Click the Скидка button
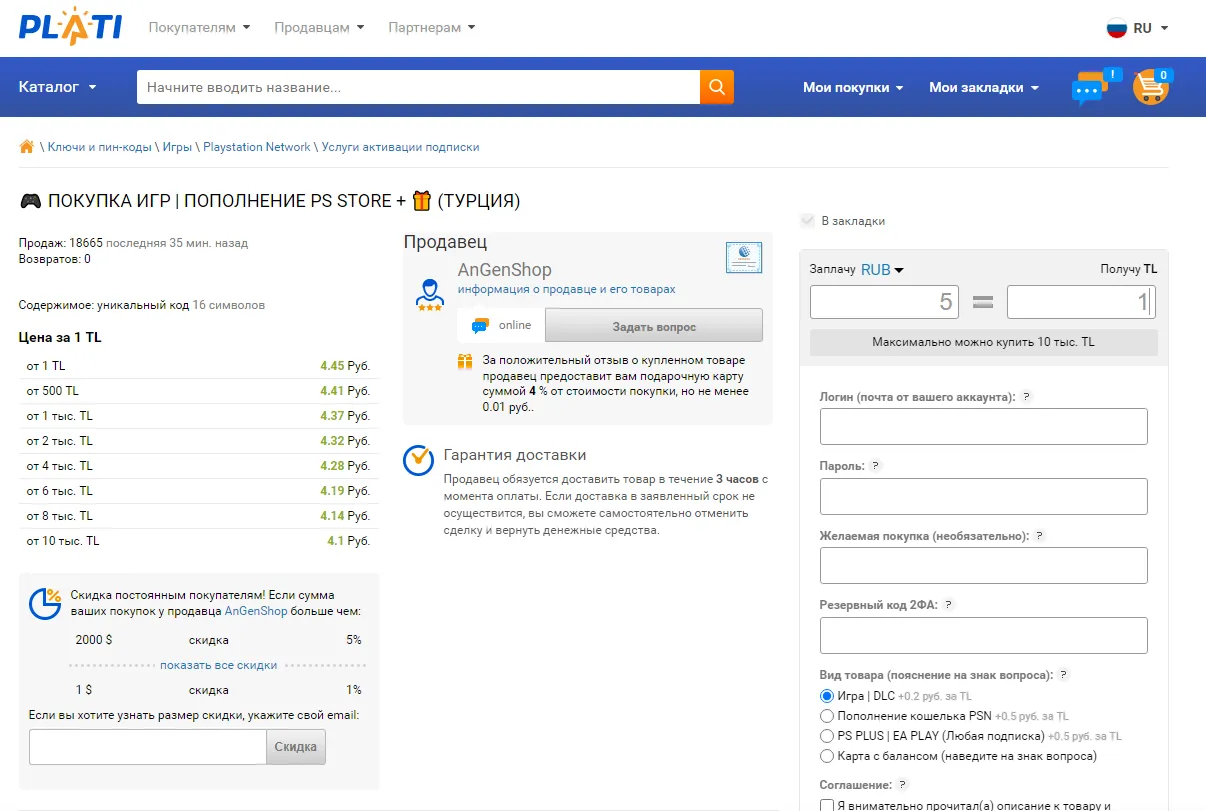 pyautogui.click(x=296, y=747)
